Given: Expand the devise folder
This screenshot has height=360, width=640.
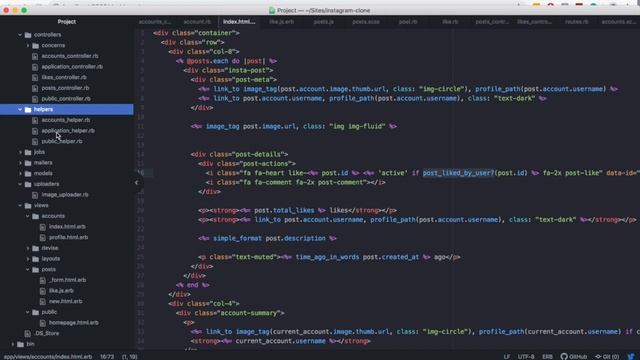Looking at the screenshot, I should pos(28,248).
